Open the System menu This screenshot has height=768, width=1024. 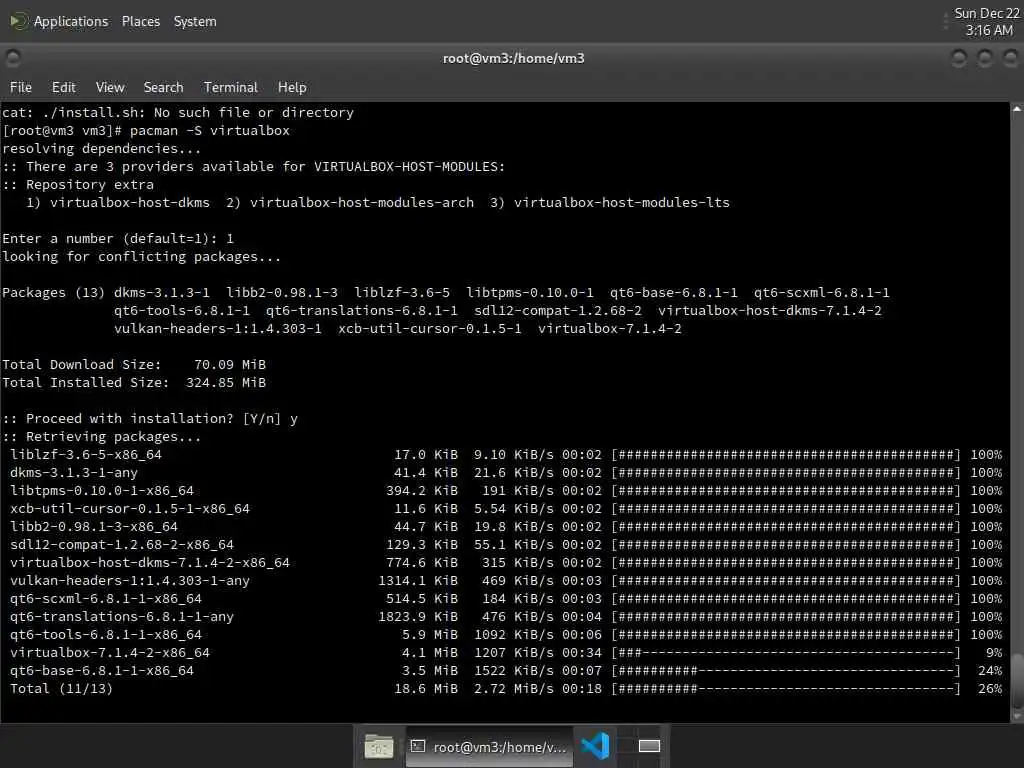tap(195, 22)
